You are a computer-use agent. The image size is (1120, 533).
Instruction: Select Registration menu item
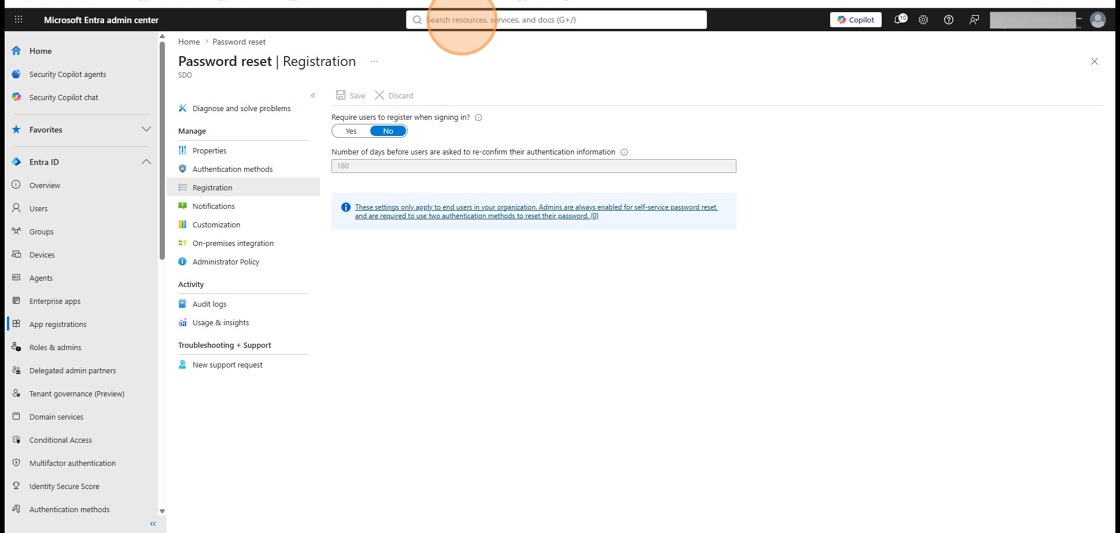[x=243, y=188]
